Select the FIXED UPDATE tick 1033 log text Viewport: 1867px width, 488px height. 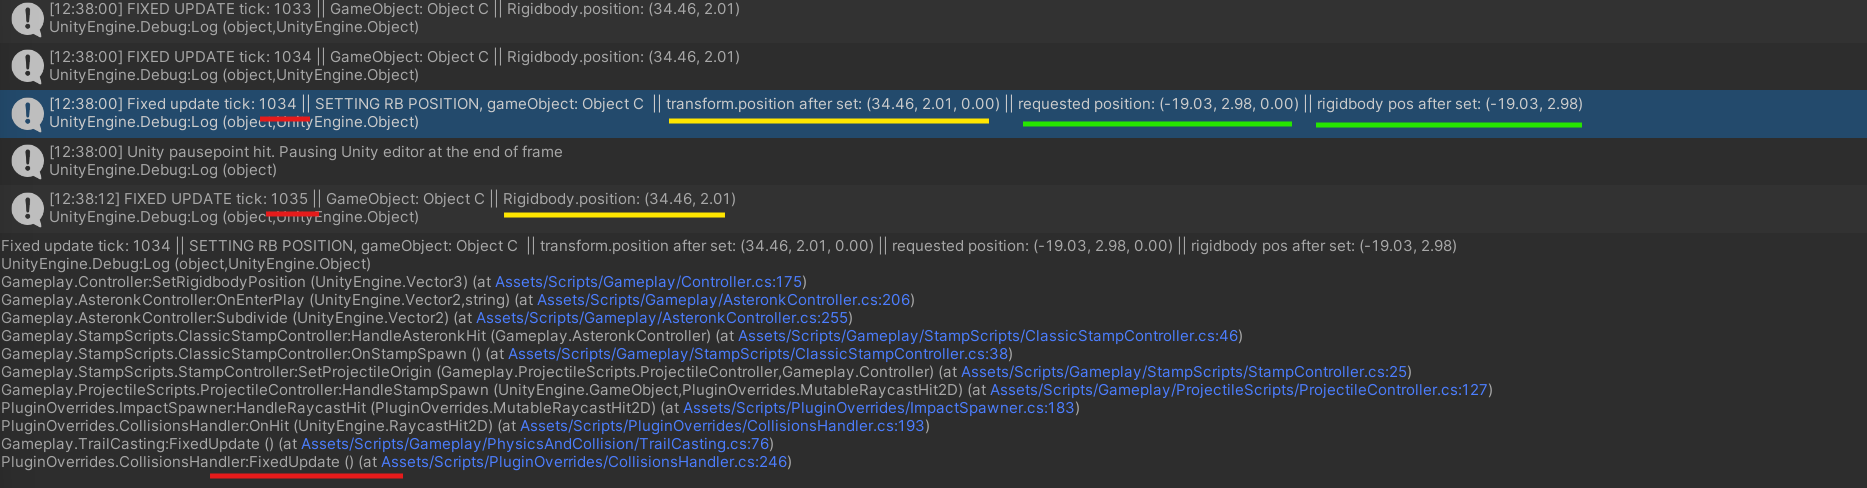click(394, 9)
